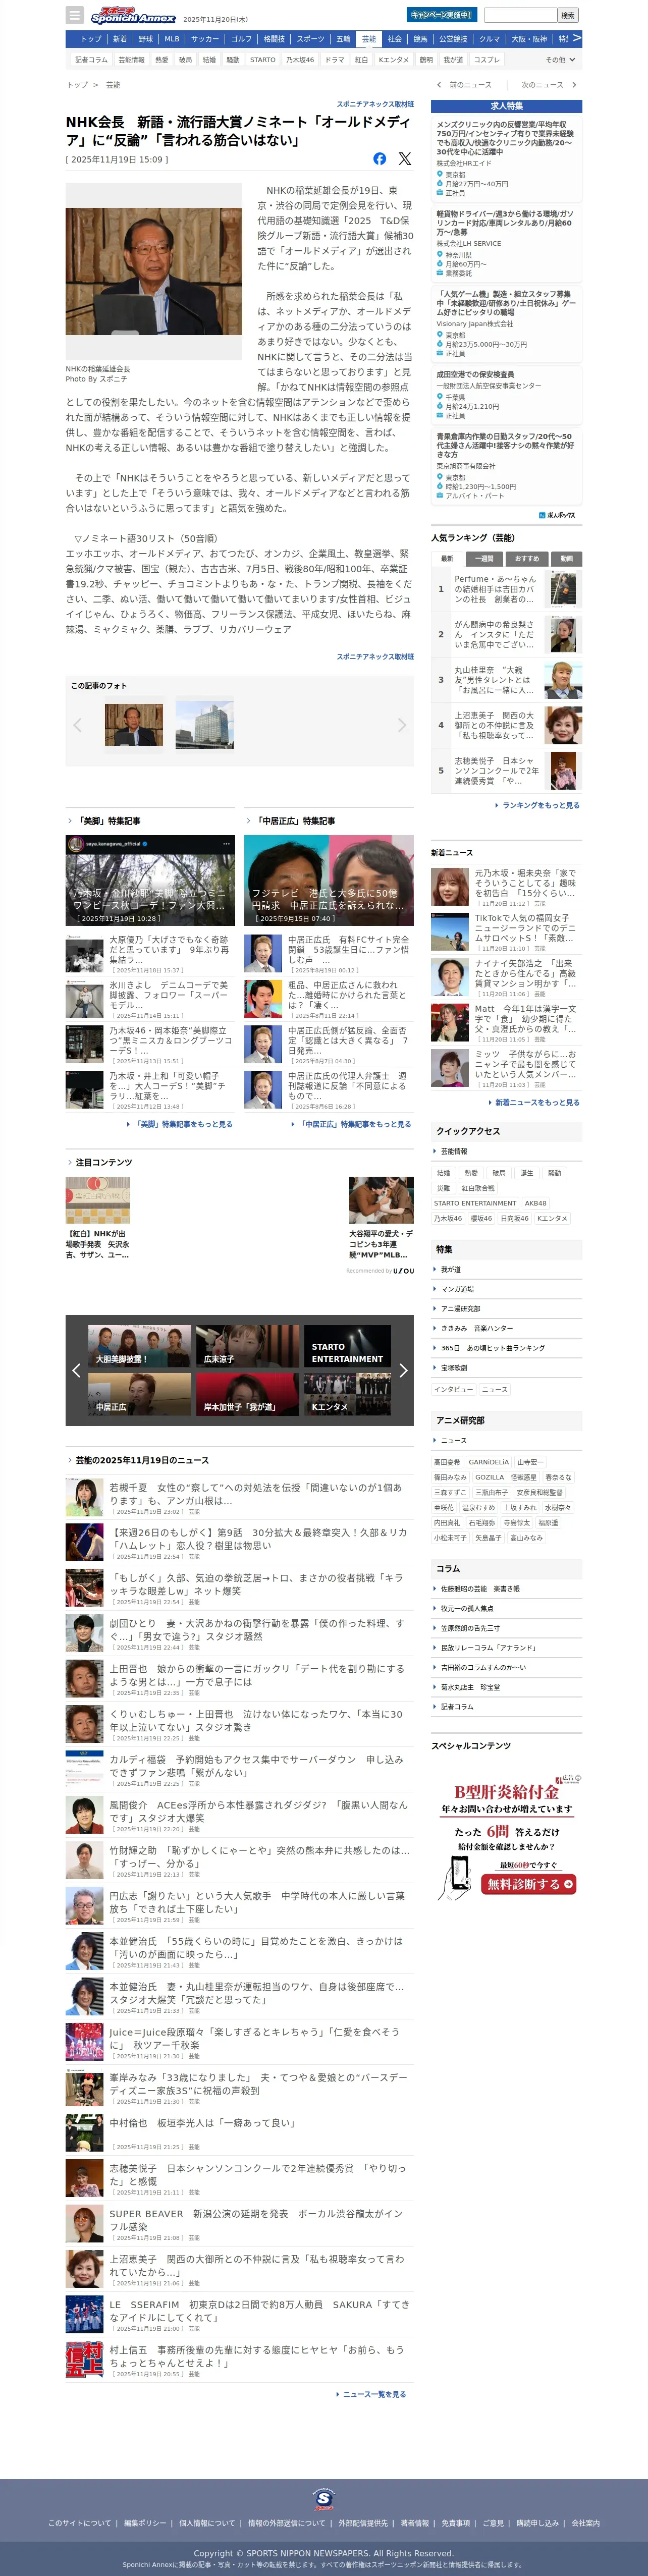The width and height of the screenshot is (648, 2576).
Task: Switch ranking to 一週間 tab
Action: [x=484, y=558]
